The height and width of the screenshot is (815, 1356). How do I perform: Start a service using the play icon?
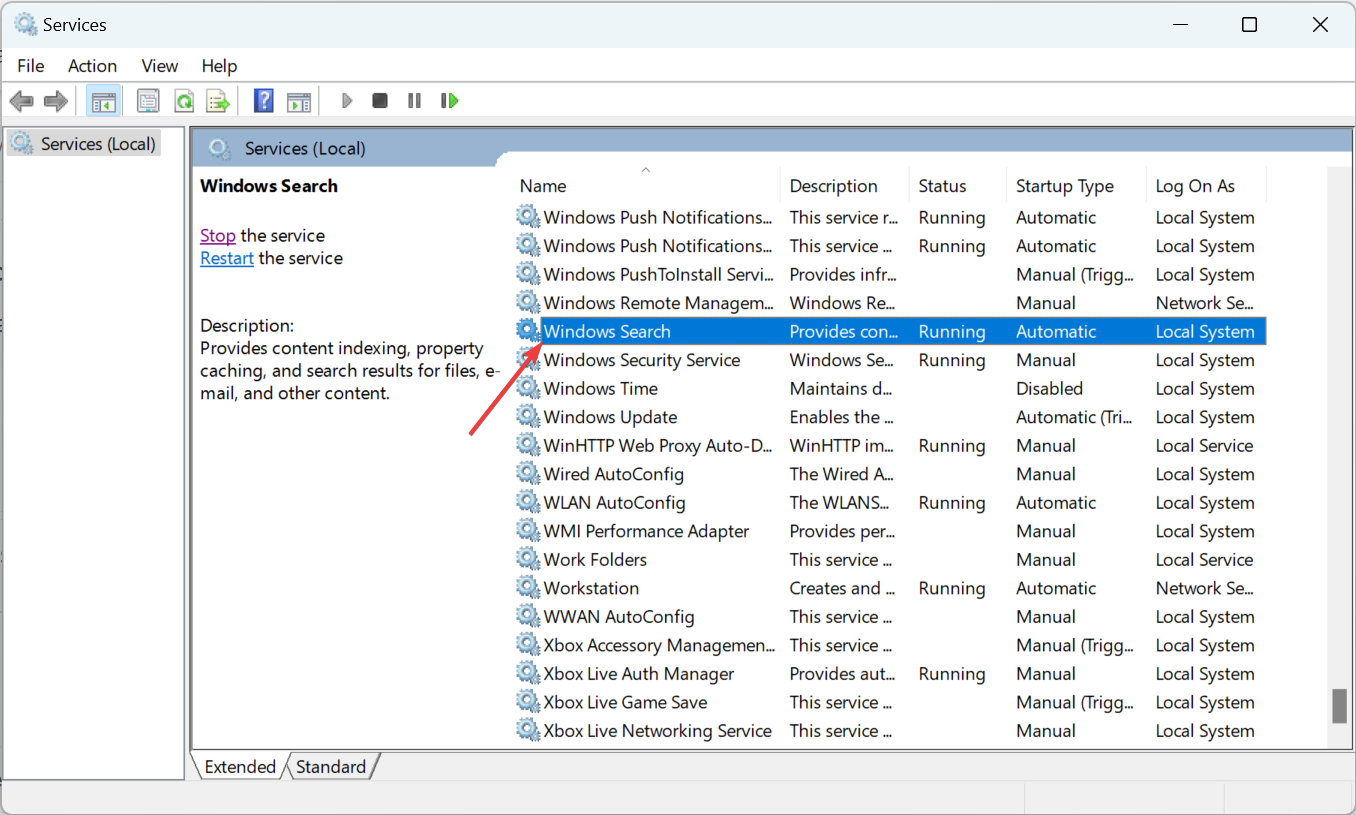tap(347, 100)
